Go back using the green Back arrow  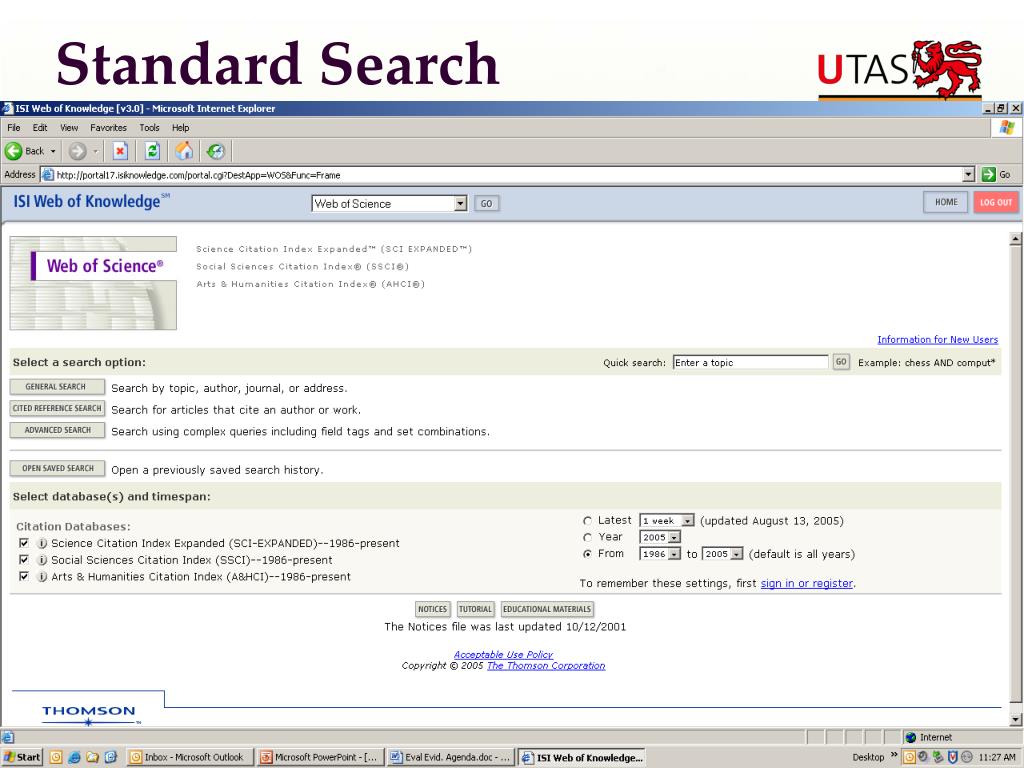[14, 152]
